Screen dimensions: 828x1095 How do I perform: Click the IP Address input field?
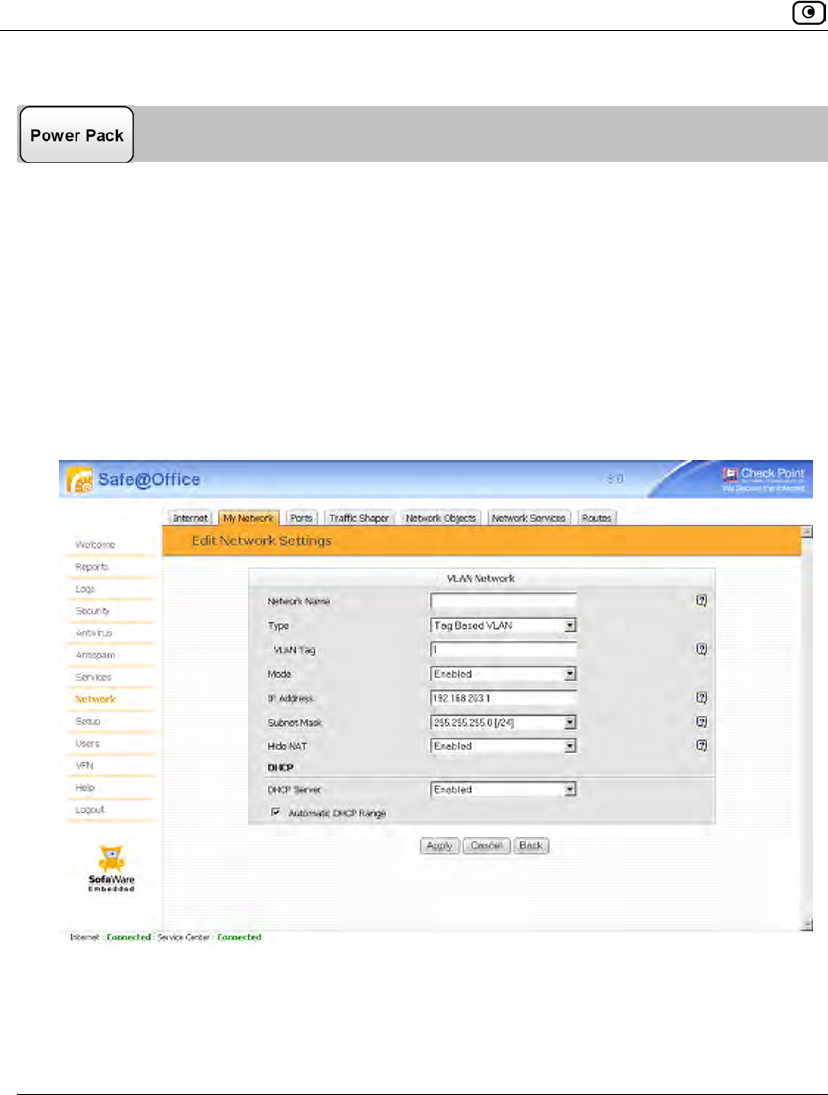pos(503,698)
